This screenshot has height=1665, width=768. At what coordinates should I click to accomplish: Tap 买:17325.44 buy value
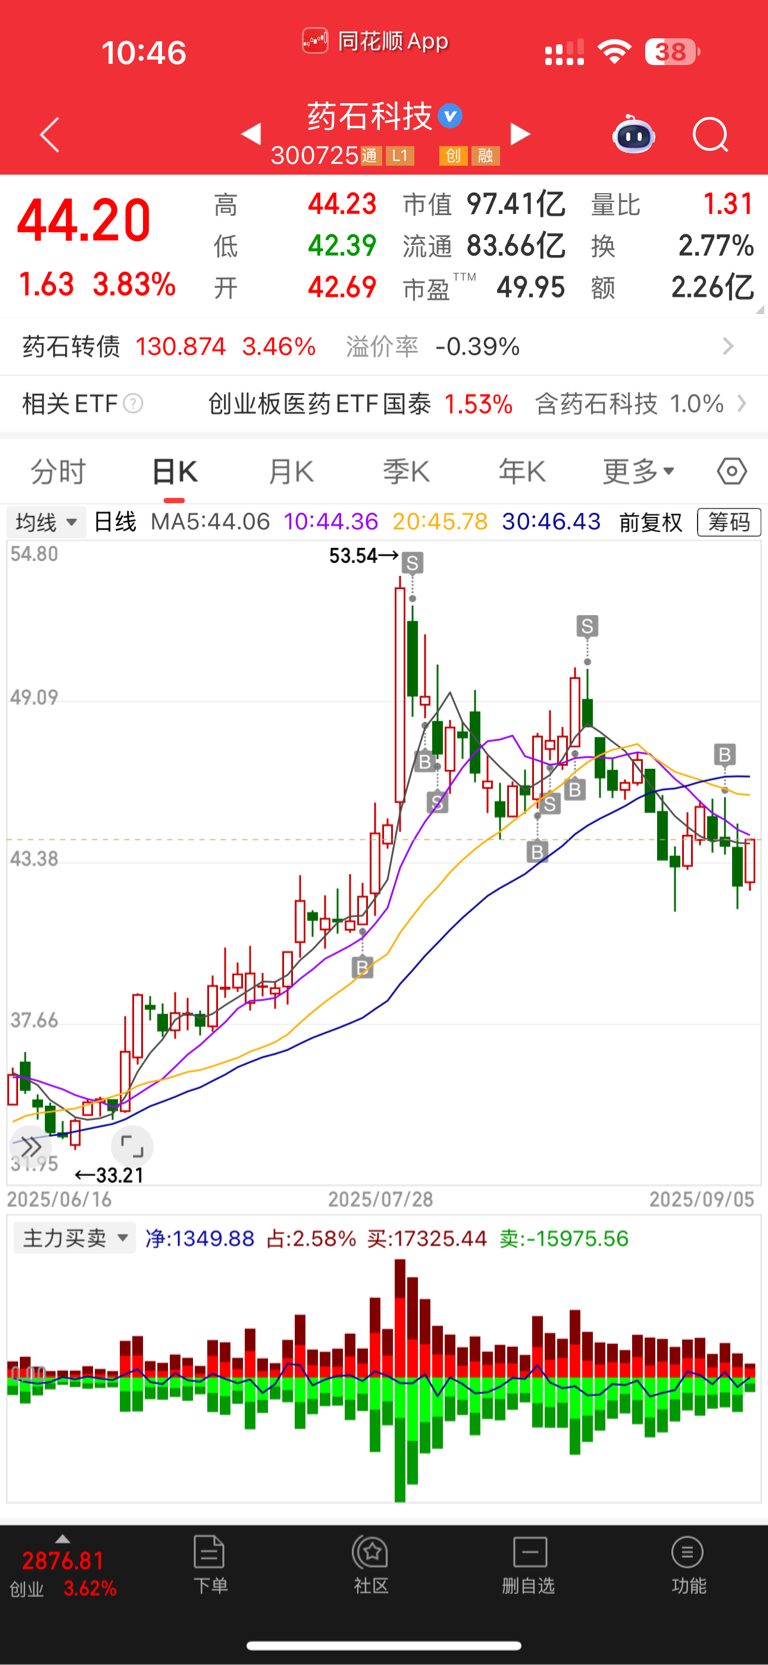[x=427, y=1239]
